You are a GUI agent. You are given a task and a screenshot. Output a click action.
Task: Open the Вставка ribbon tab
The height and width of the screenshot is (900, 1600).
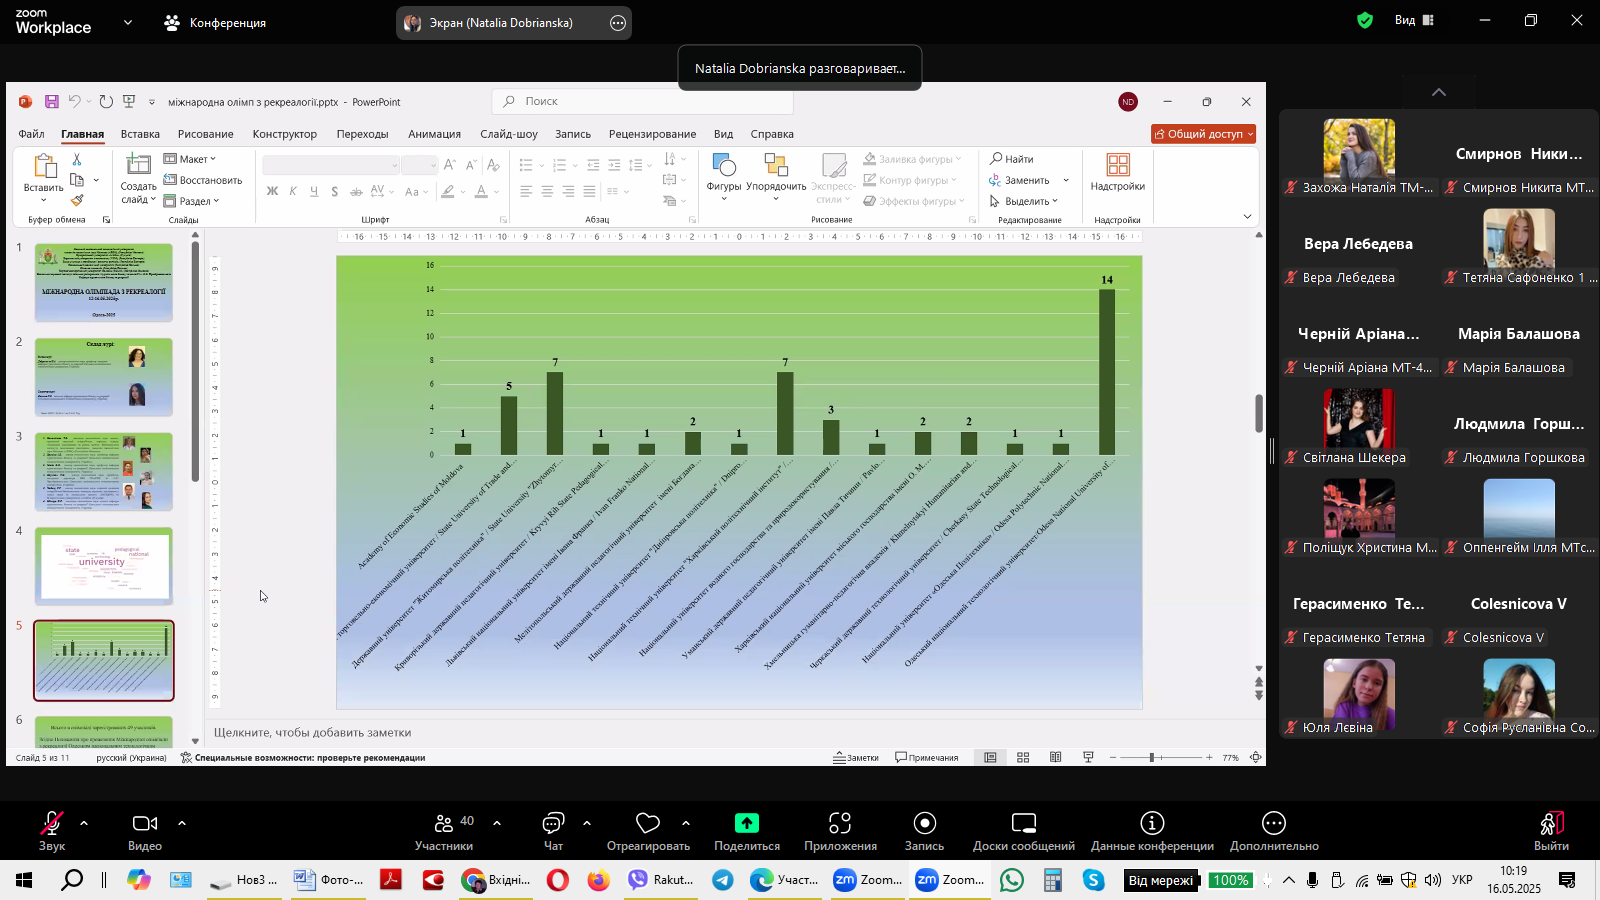tap(140, 134)
